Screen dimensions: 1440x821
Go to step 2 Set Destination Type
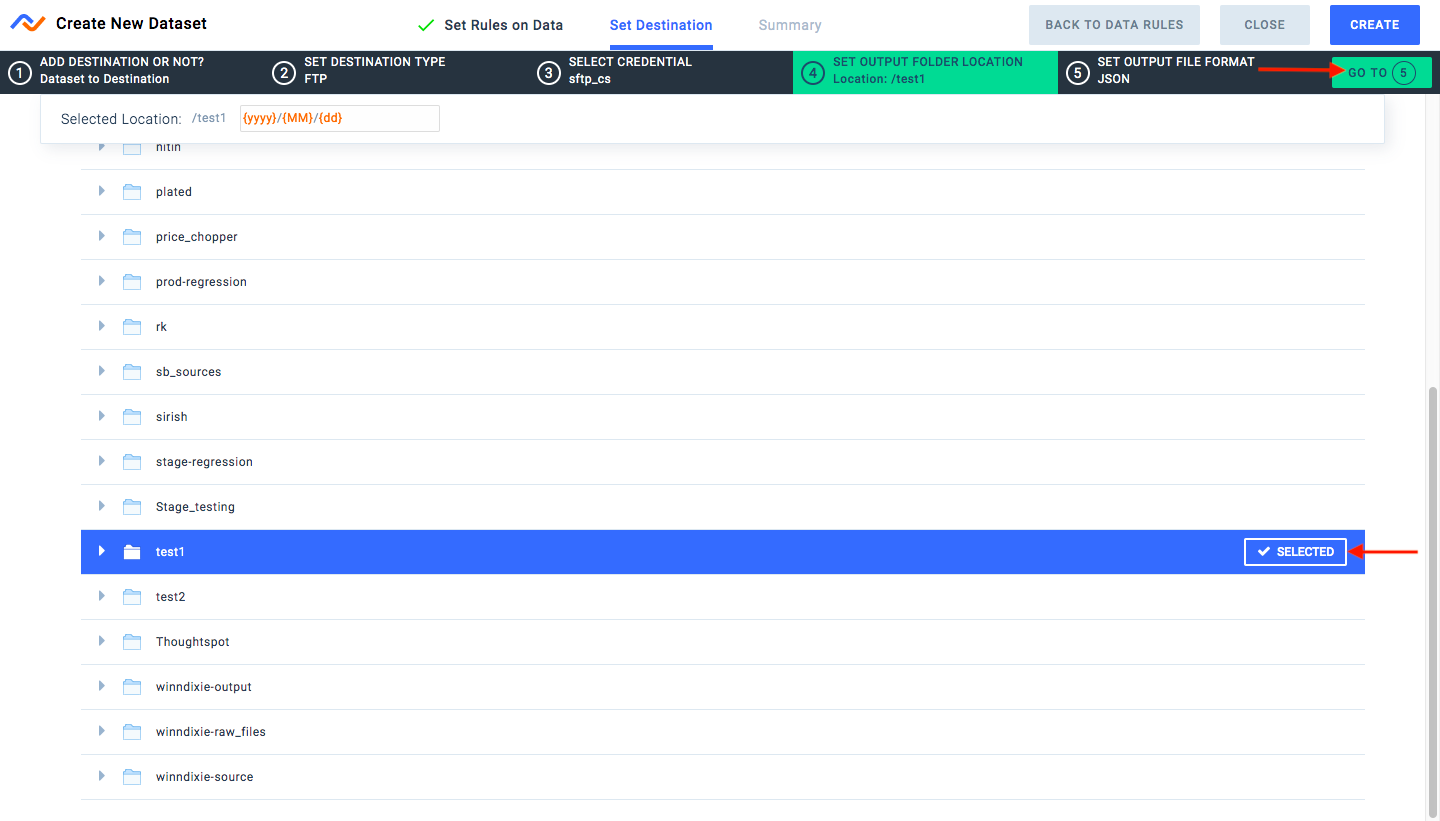click(396, 72)
